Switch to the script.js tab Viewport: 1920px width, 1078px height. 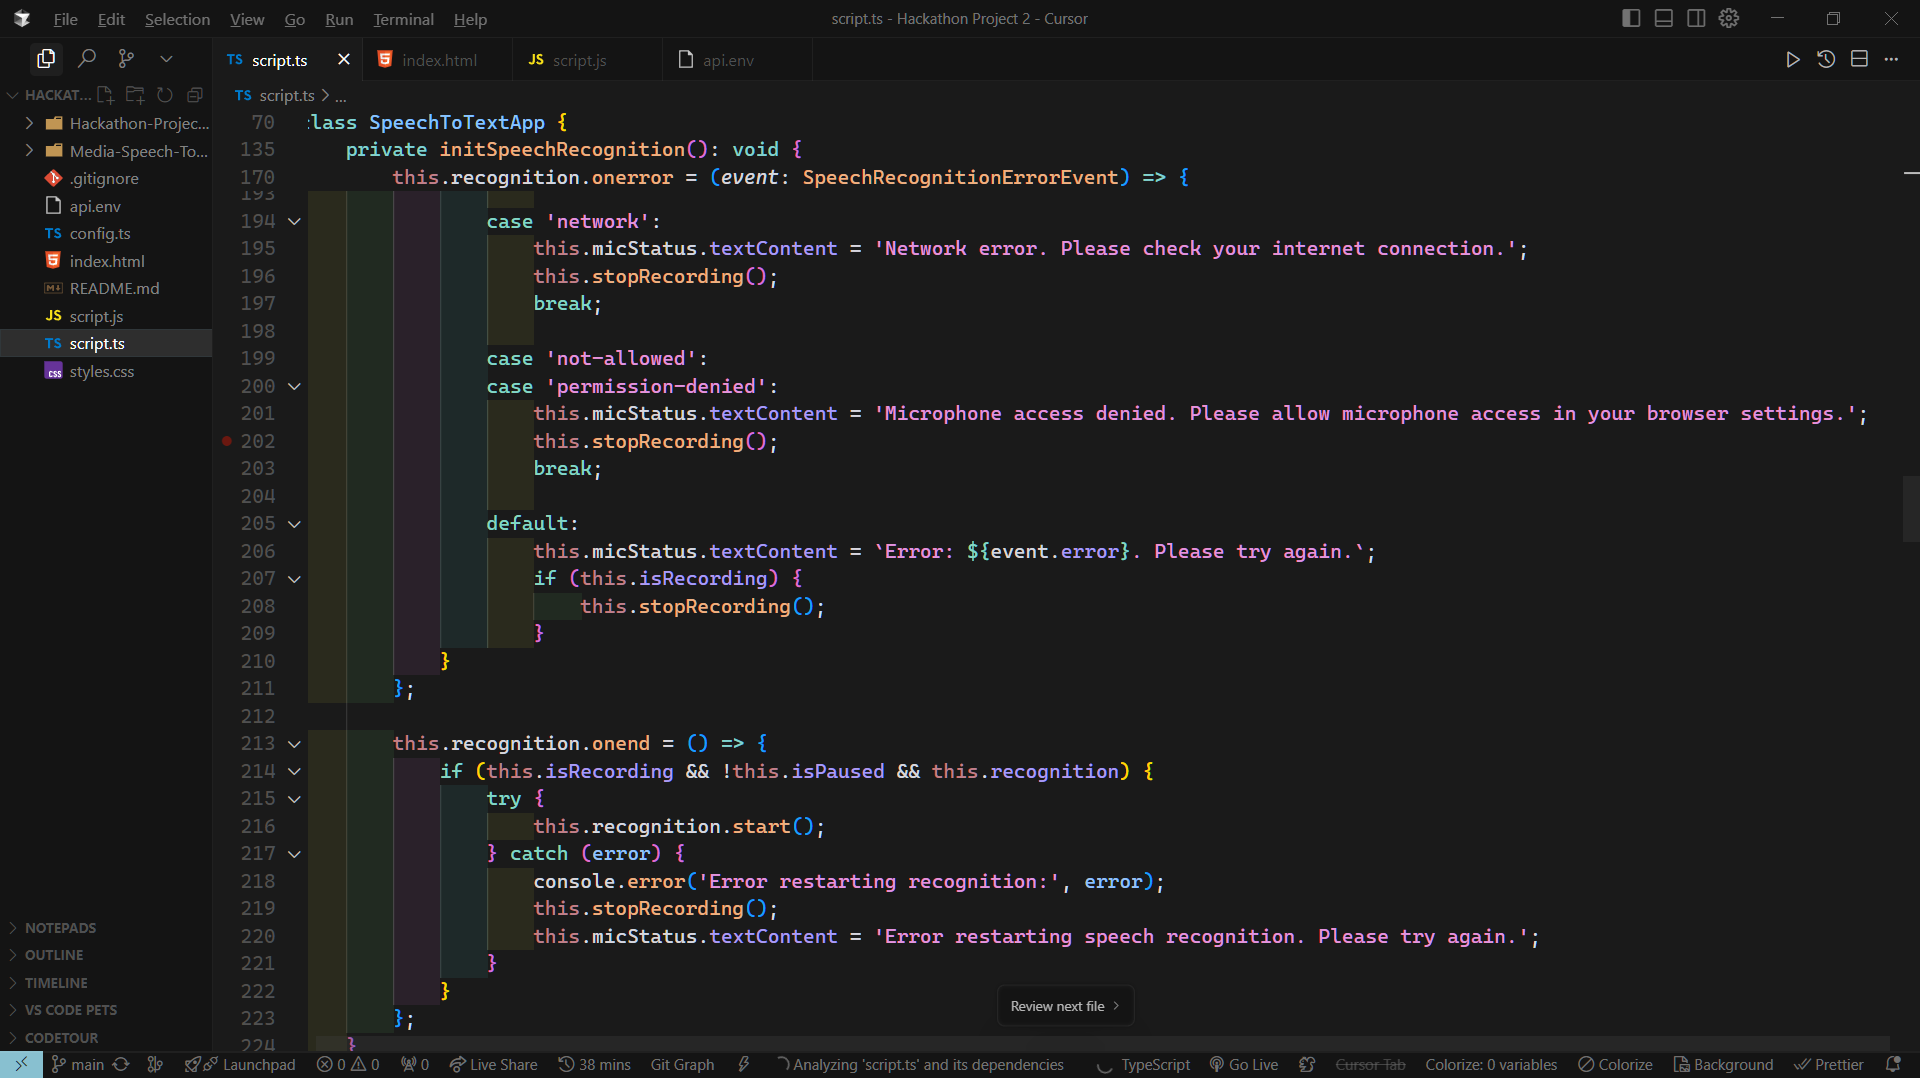pyautogui.click(x=587, y=60)
